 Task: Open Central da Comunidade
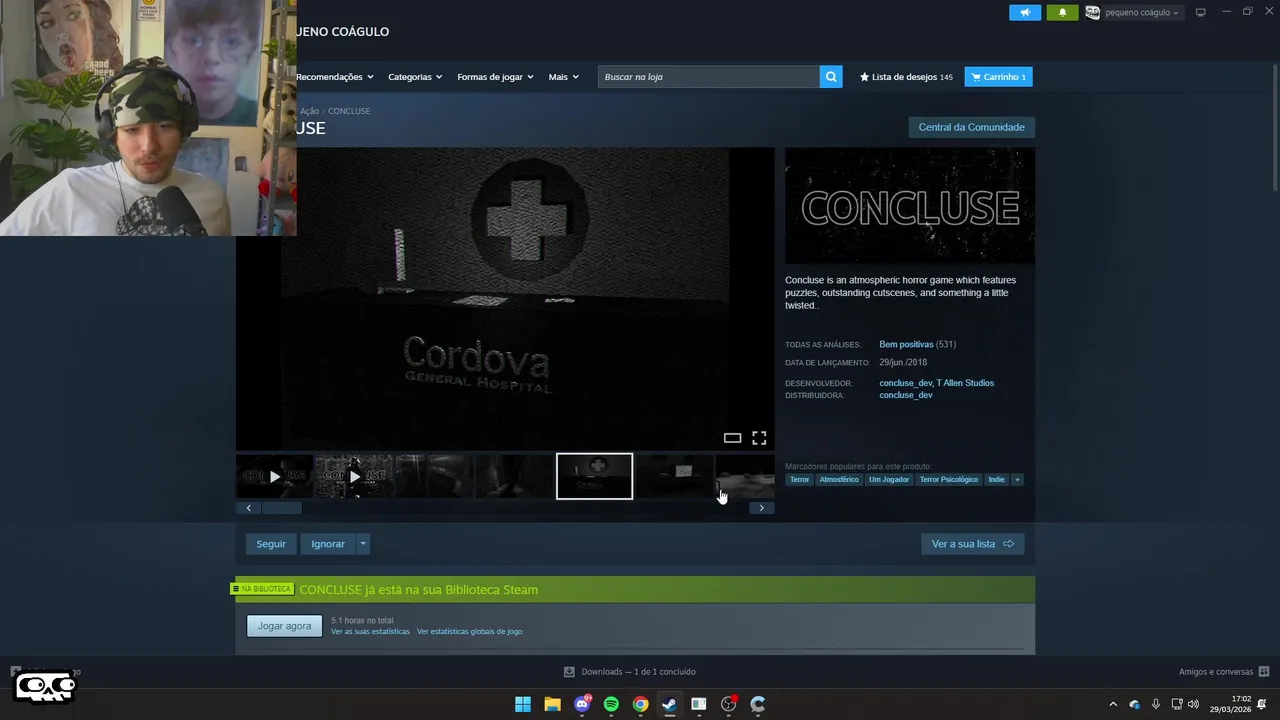[971, 127]
